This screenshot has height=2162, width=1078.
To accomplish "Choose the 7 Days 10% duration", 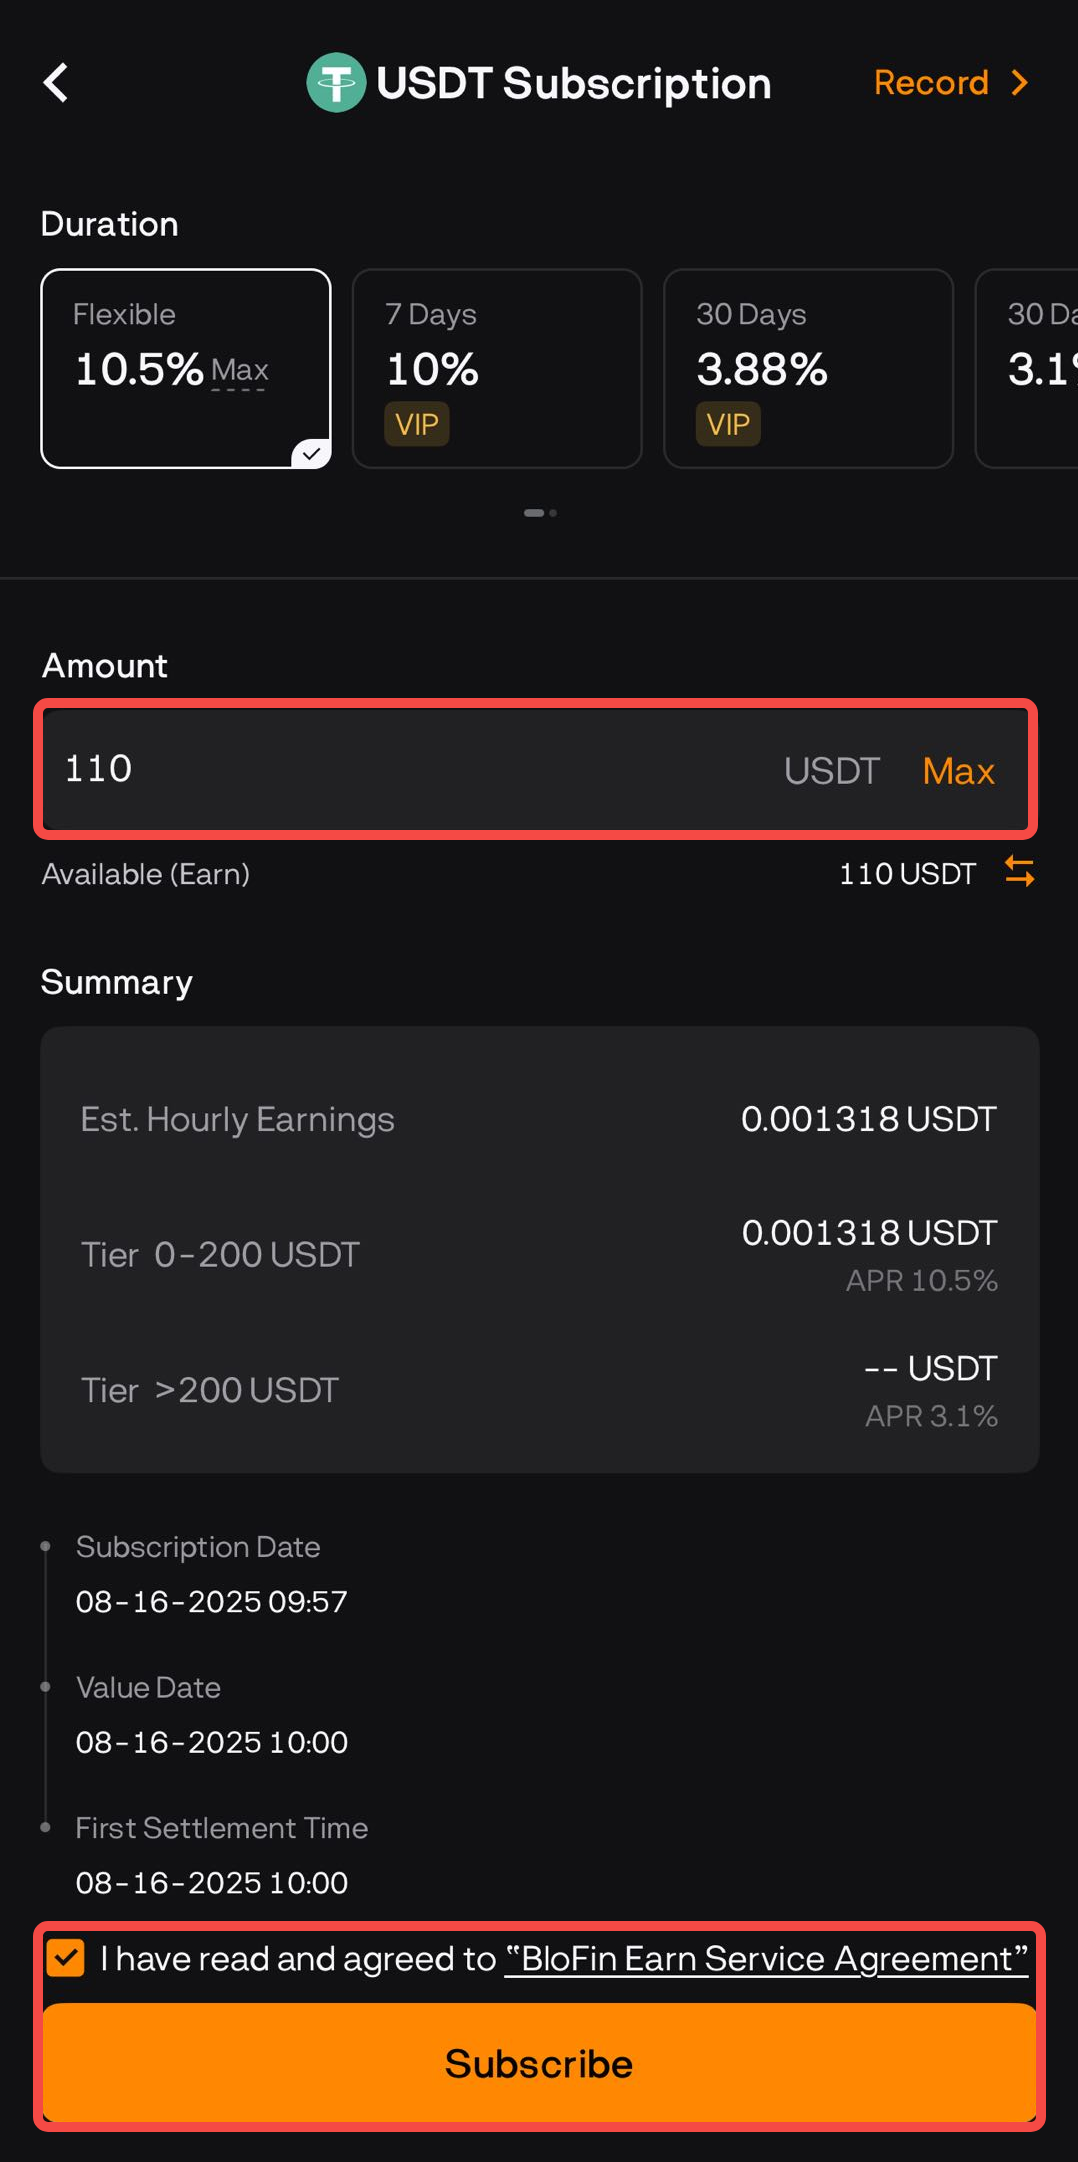I will tap(497, 368).
